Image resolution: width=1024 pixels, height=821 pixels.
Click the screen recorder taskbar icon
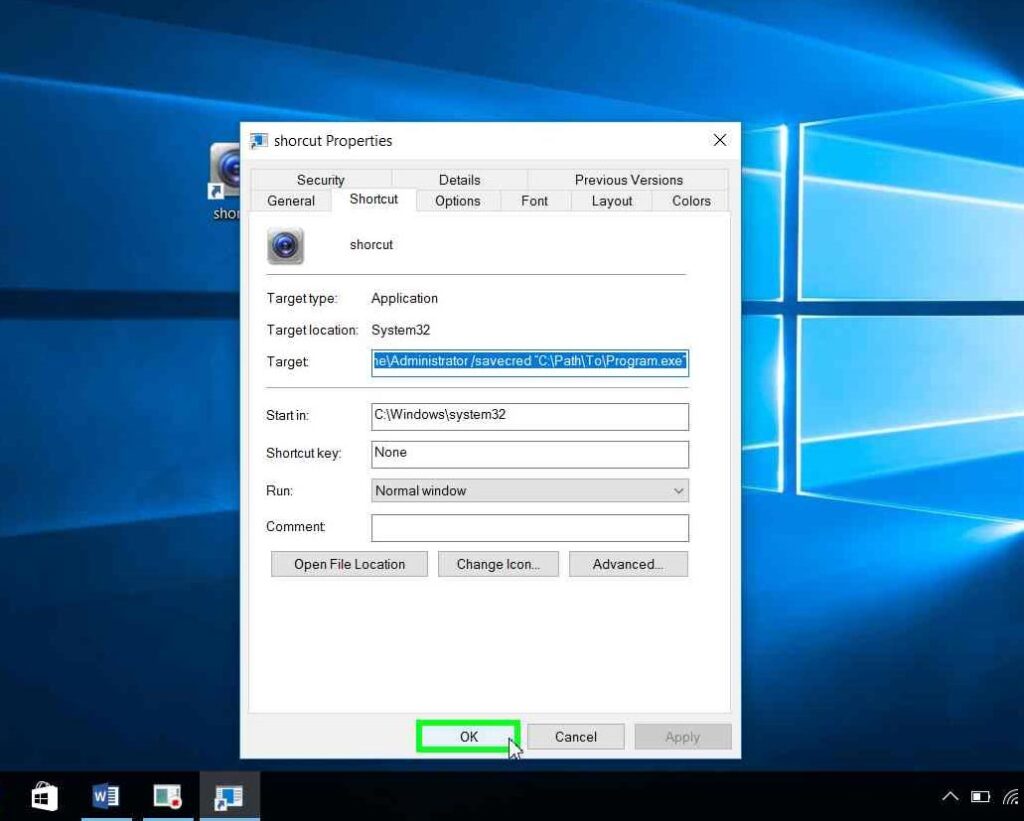(x=167, y=796)
